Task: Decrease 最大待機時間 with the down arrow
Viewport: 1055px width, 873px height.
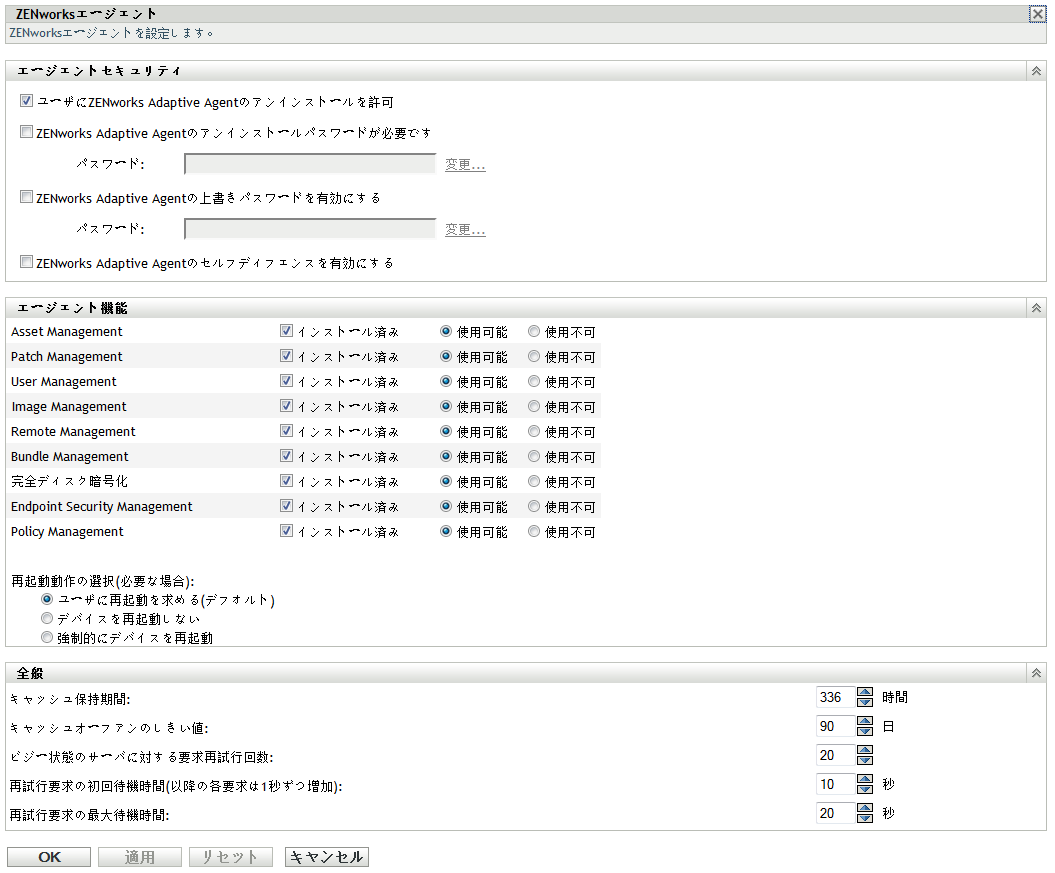Action: coord(865,818)
